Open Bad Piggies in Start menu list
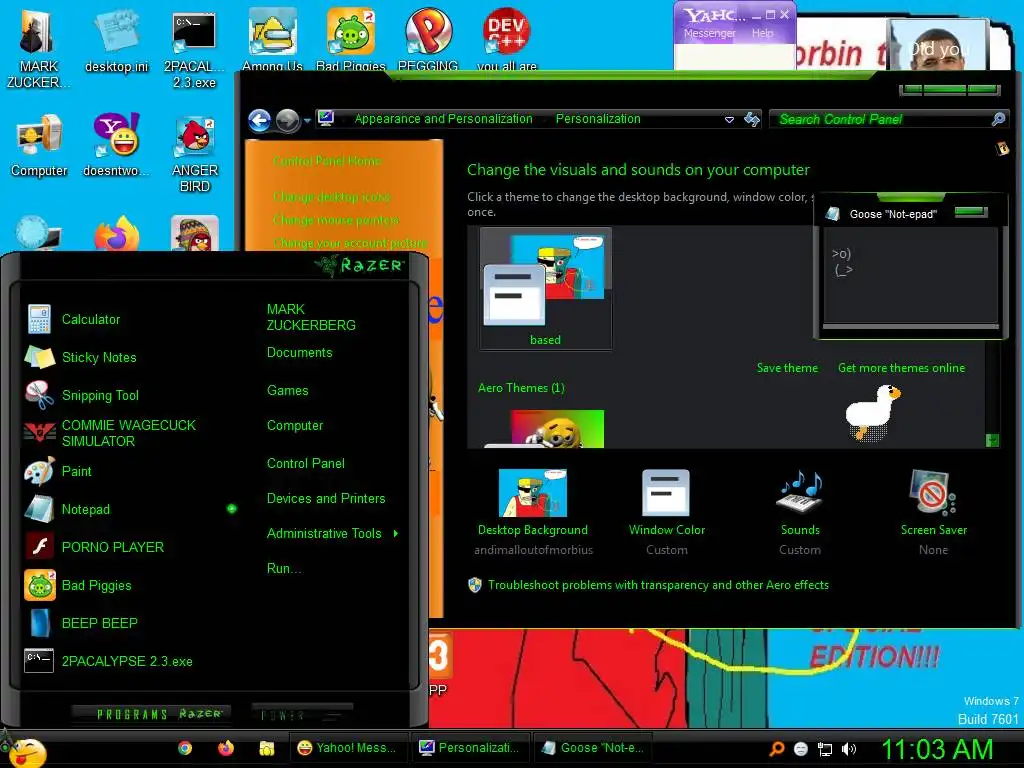The height and width of the screenshot is (768, 1024). (97, 585)
